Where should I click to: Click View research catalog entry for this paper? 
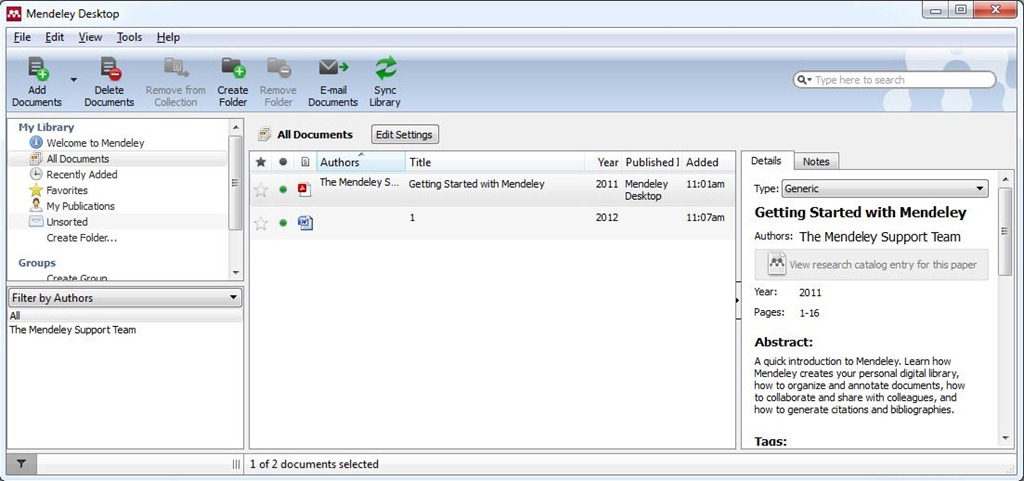(x=871, y=264)
